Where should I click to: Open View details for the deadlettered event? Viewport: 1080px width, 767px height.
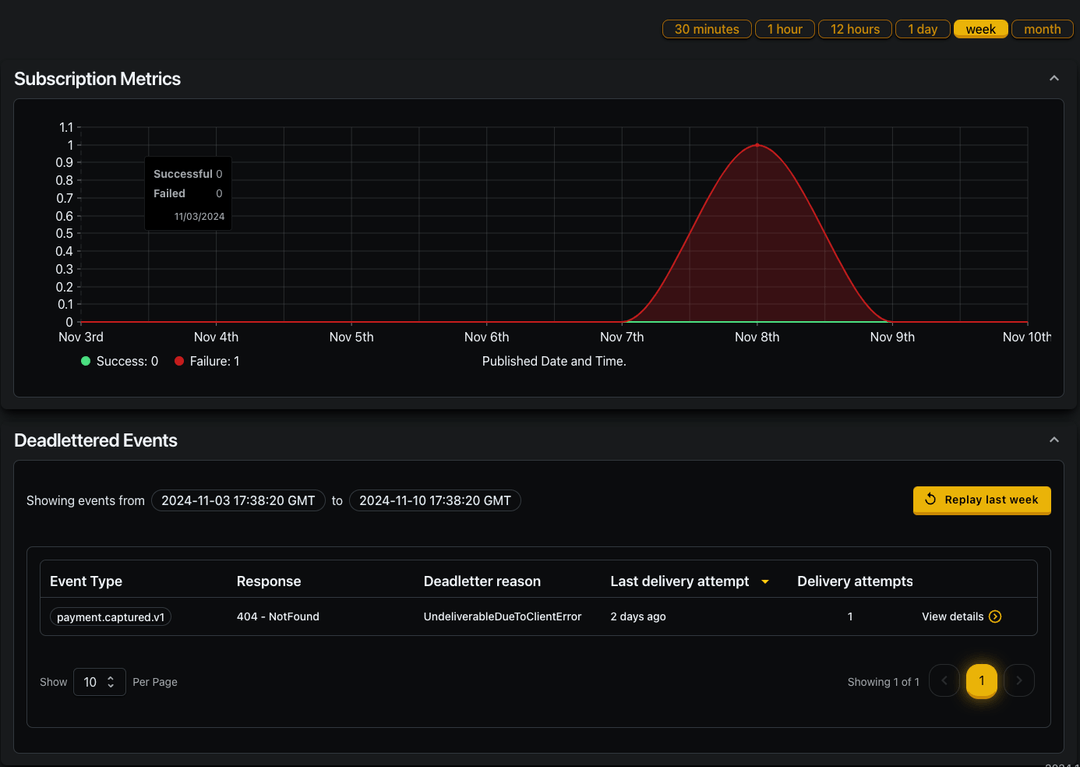(952, 617)
